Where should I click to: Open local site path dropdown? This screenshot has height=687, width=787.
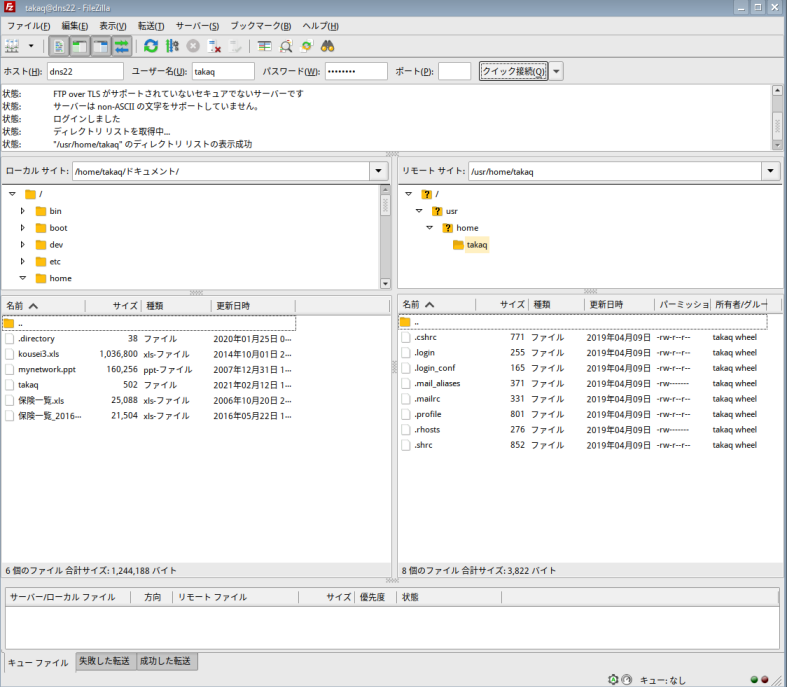378,171
